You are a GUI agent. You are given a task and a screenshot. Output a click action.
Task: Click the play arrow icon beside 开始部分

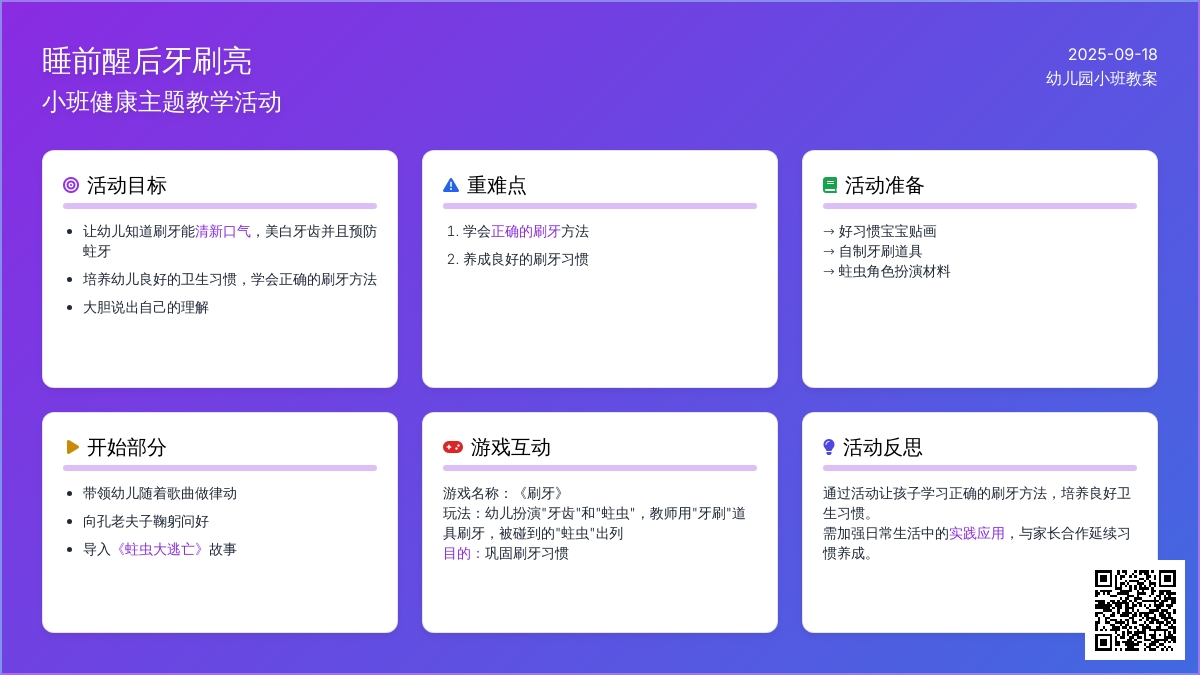tap(72, 447)
